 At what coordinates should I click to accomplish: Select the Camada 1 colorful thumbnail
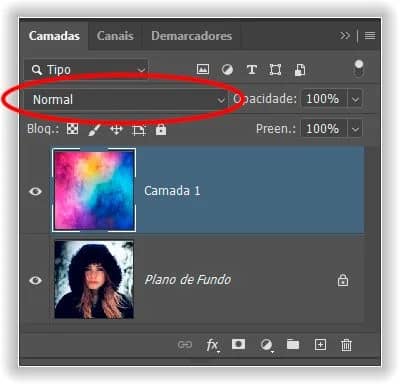click(94, 190)
